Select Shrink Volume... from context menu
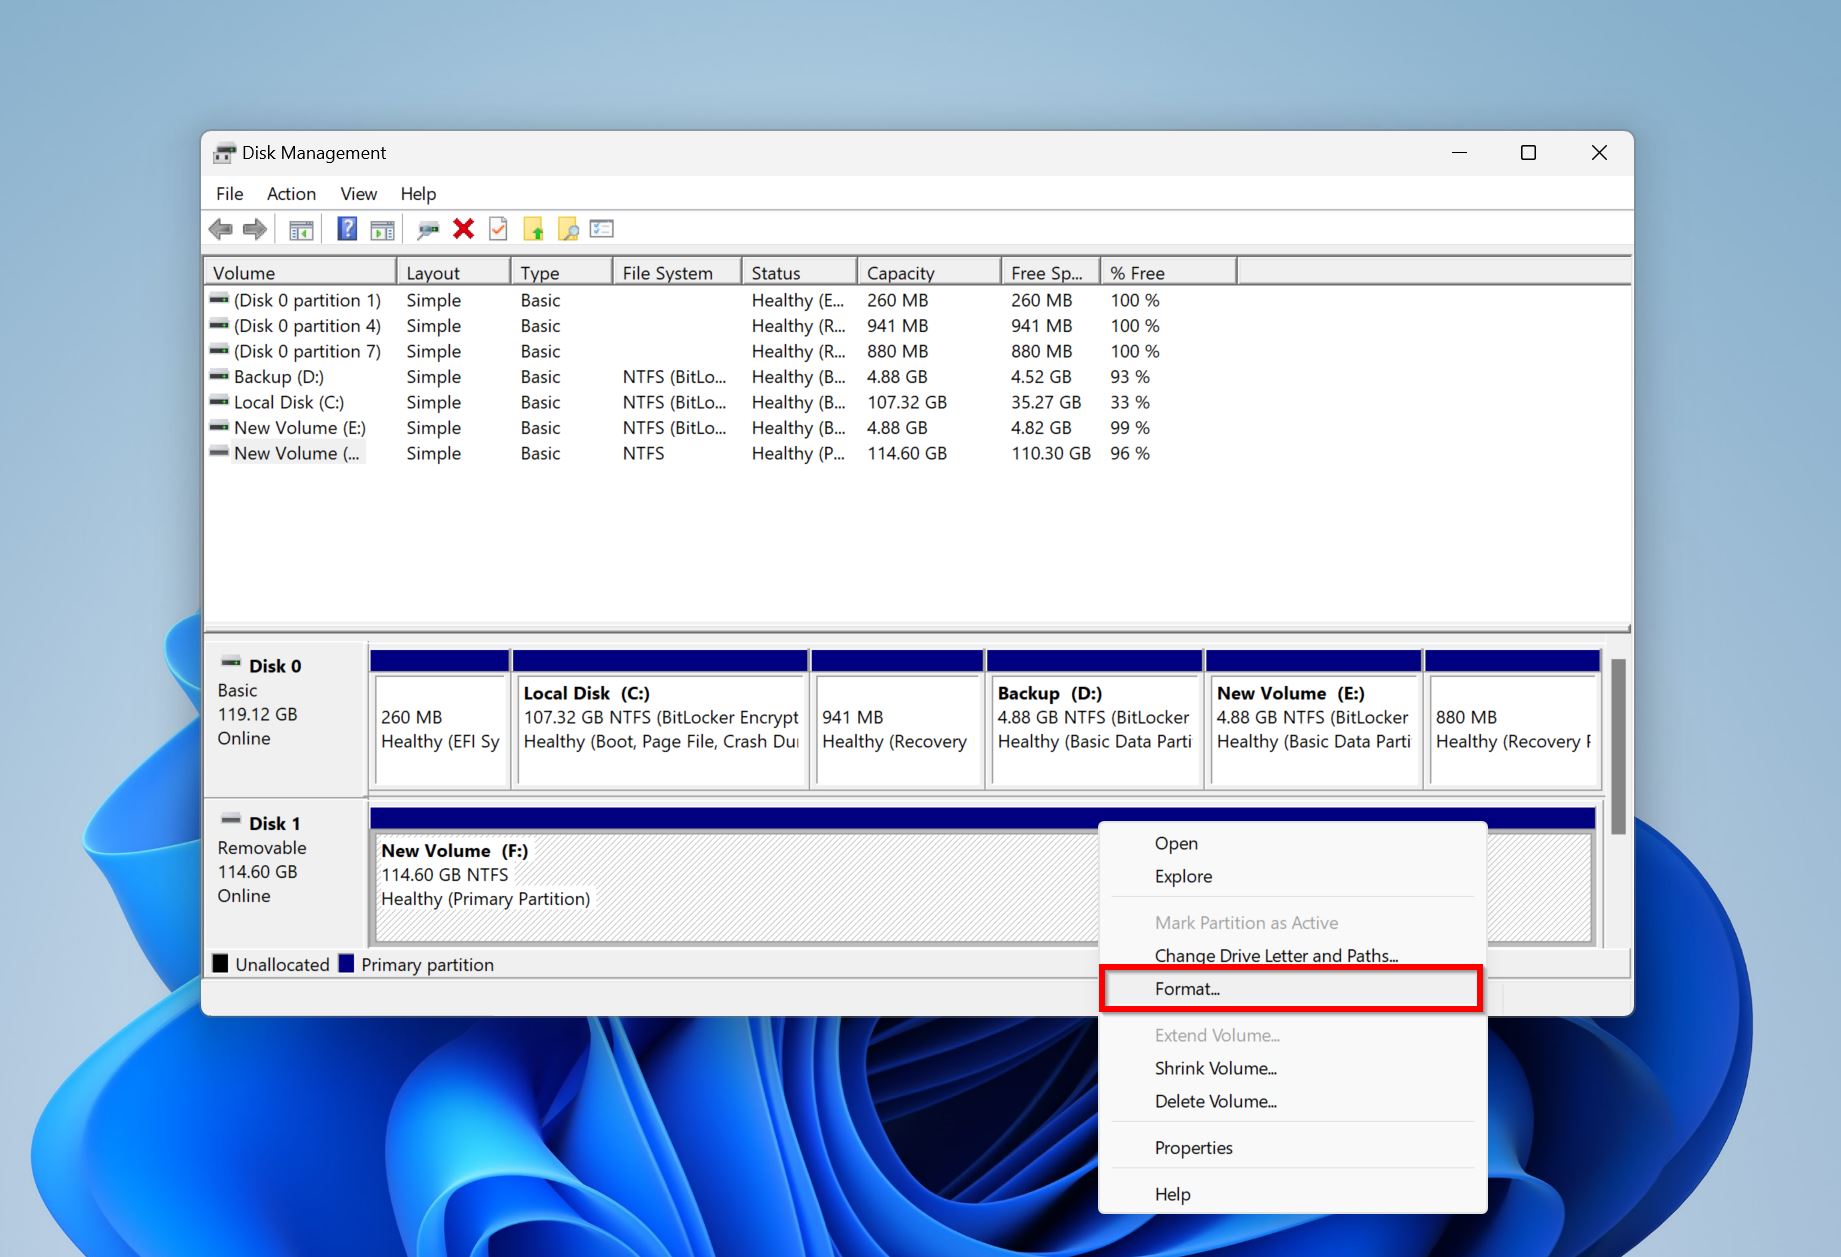The width and height of the screenshot is (1841, 1257). [1215, 1068]
